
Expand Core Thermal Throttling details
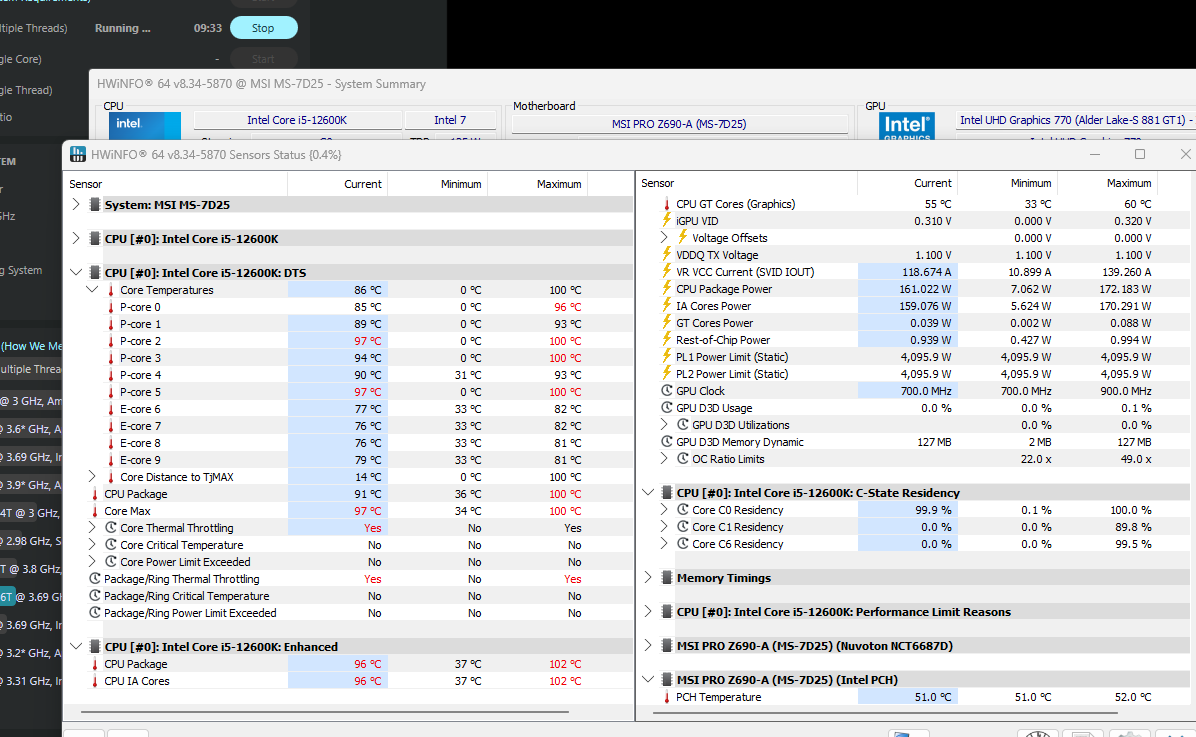click(92, 528)
